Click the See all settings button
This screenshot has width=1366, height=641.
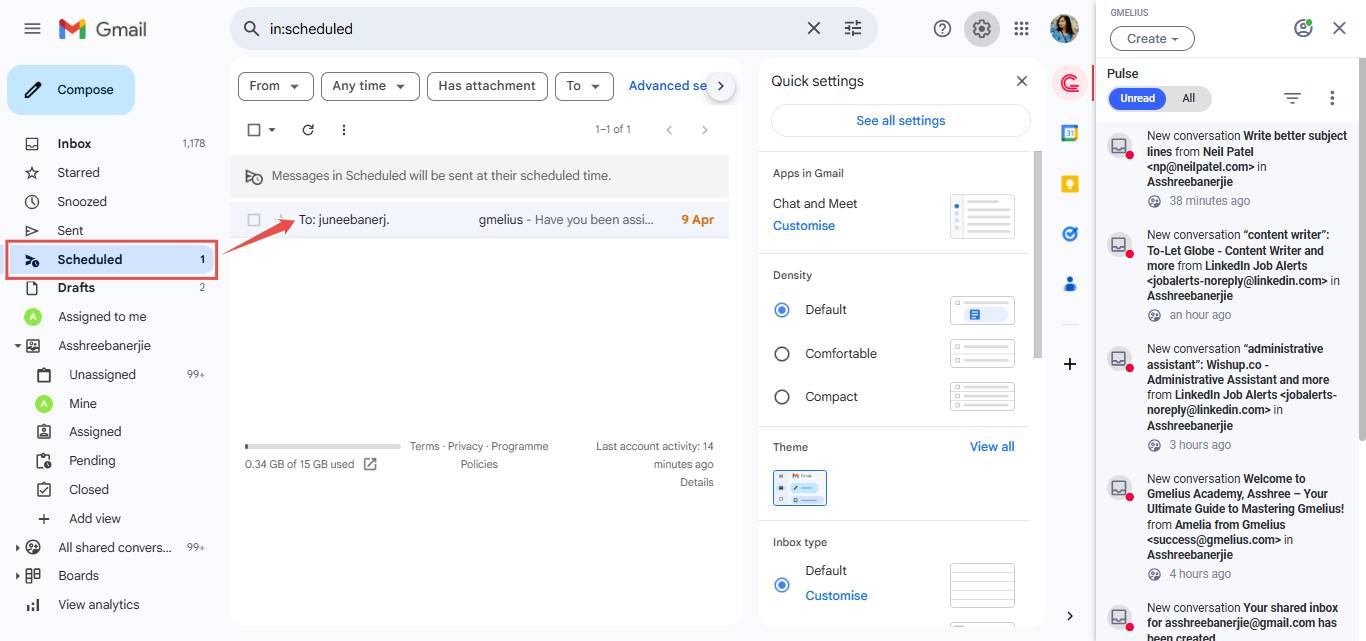click(899, 120)
